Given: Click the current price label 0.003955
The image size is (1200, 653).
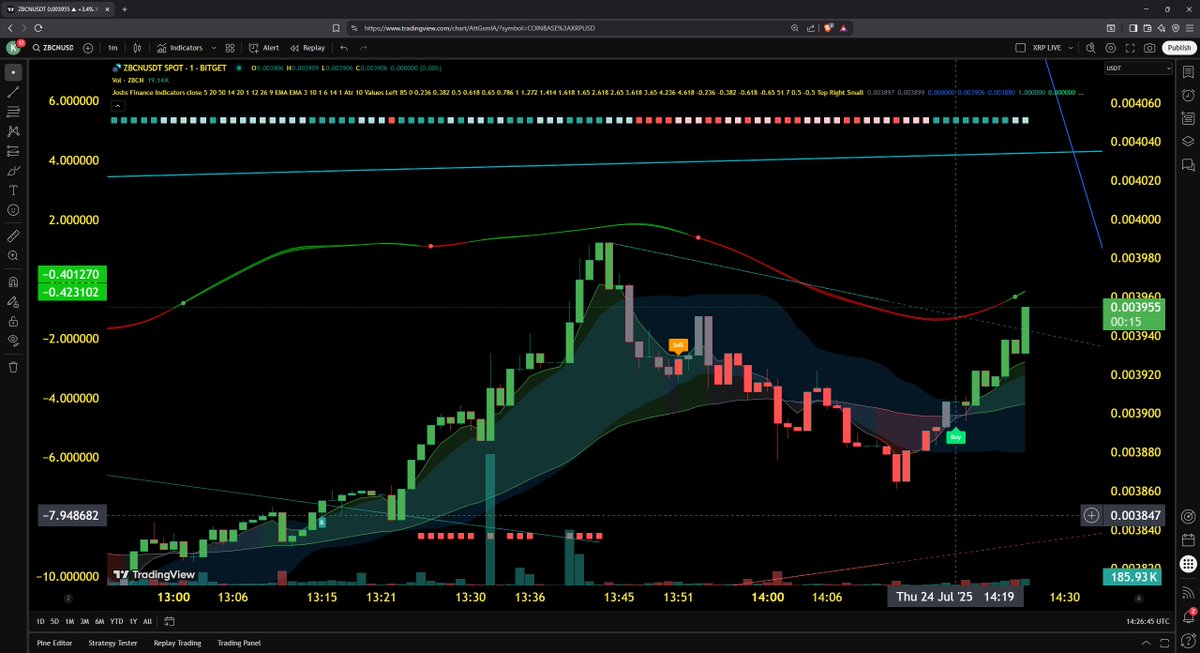Looking at the screenshot, I should (1136, 307).
